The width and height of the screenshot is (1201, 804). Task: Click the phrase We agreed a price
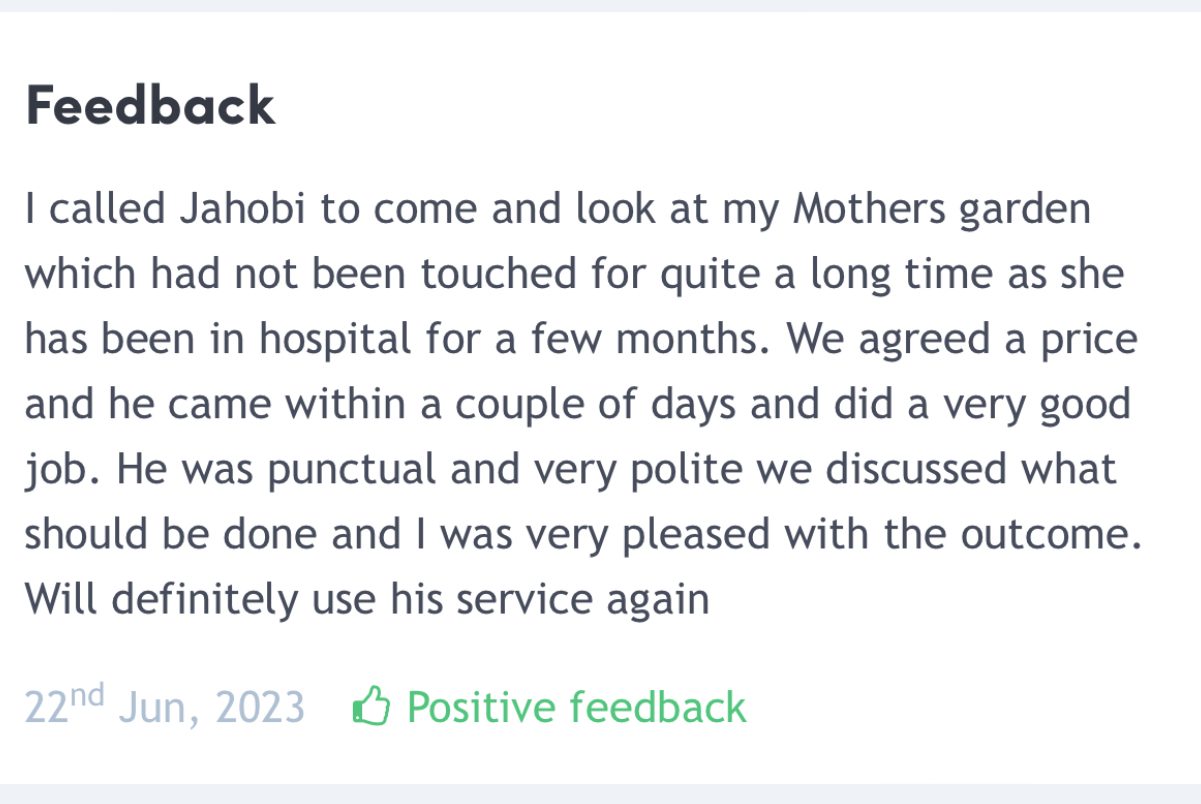[x=962, y=340]
